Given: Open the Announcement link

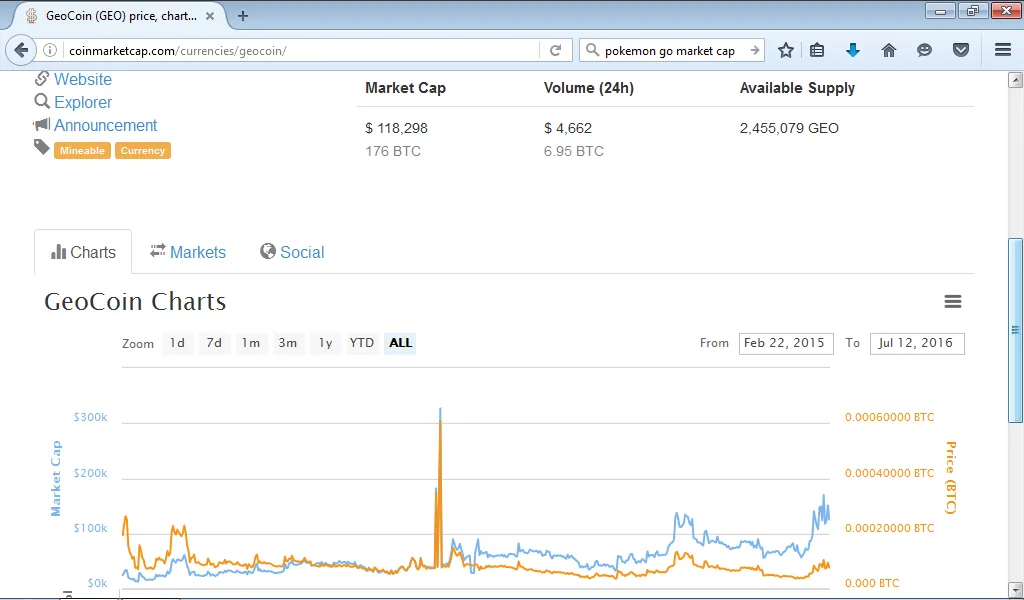Looking at the screenshot, I should click(x=105, y=125).
